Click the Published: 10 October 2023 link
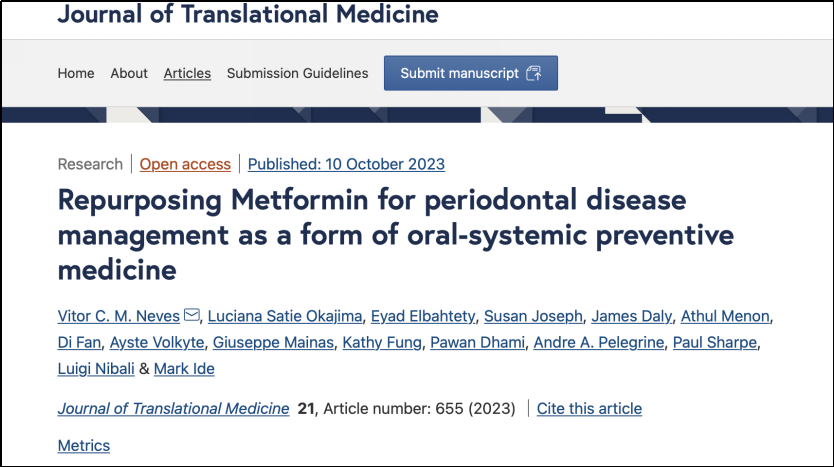The width and height of the screenshot is (834, 467). pyautogui.click(x=346, y=164)
